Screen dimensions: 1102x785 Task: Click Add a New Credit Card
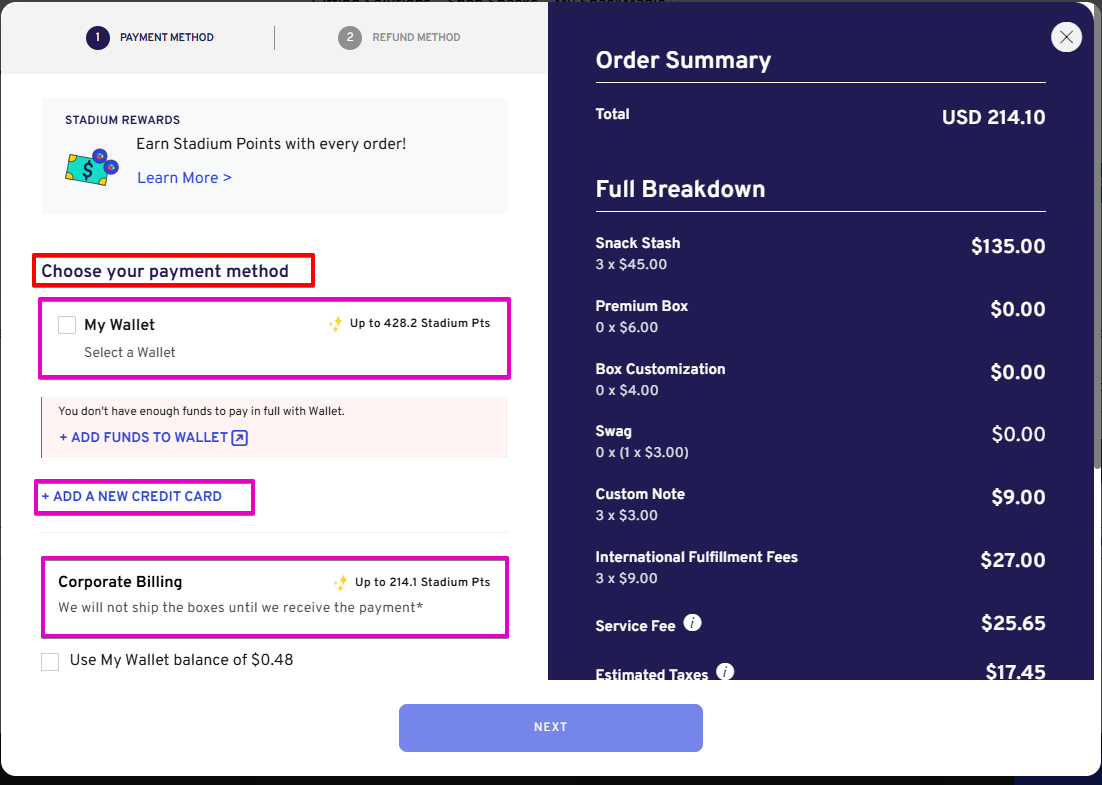tap(132, 497)
